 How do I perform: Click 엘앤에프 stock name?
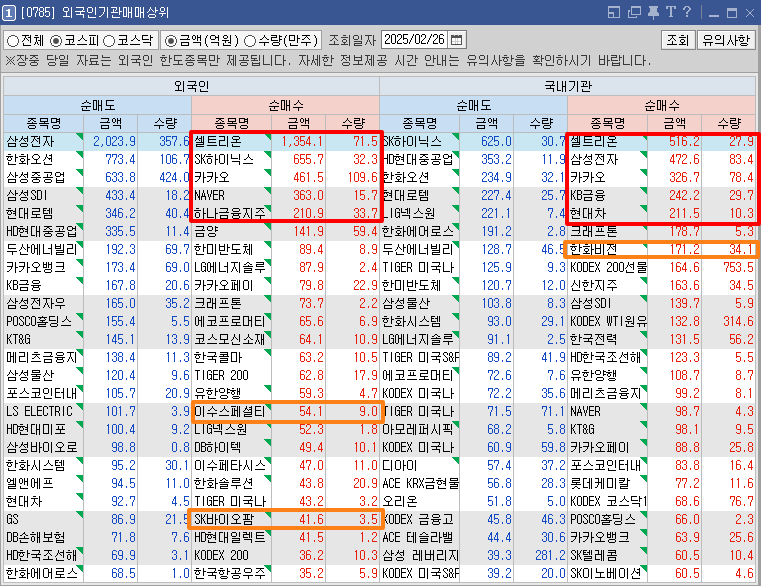coord(29,483)
